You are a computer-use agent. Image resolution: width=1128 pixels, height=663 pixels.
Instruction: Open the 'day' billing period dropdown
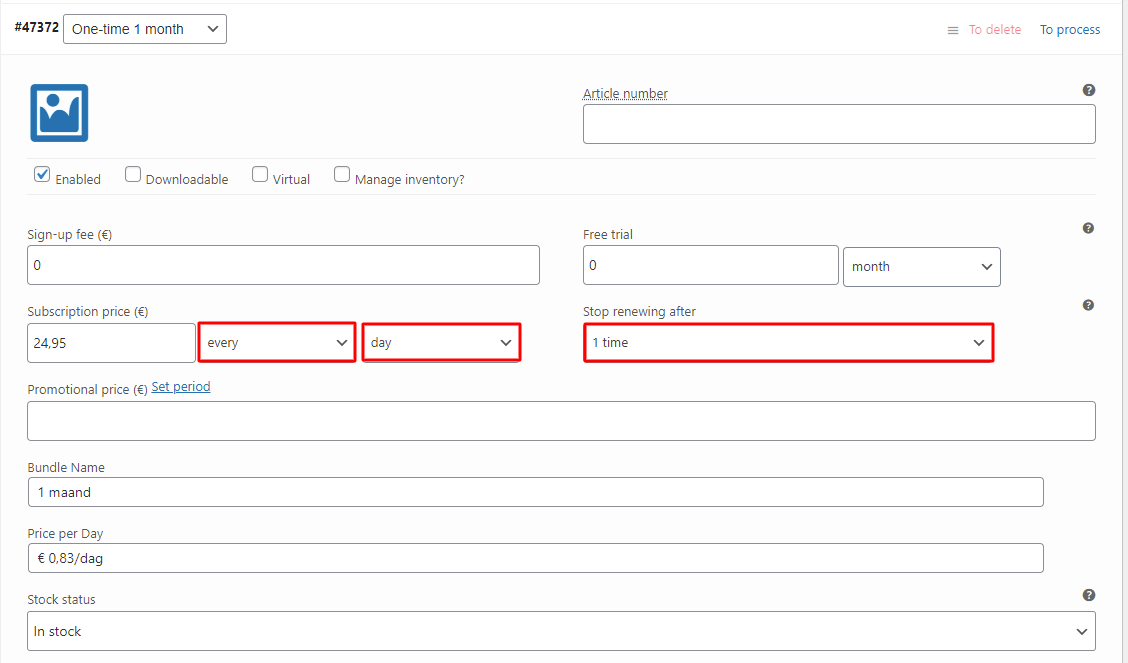tap(440, 342)
